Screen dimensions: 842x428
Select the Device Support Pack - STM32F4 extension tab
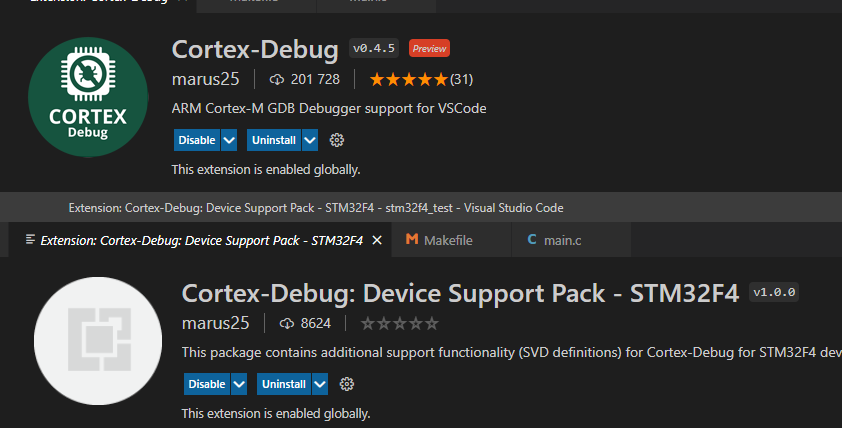[x=200, y=240]
